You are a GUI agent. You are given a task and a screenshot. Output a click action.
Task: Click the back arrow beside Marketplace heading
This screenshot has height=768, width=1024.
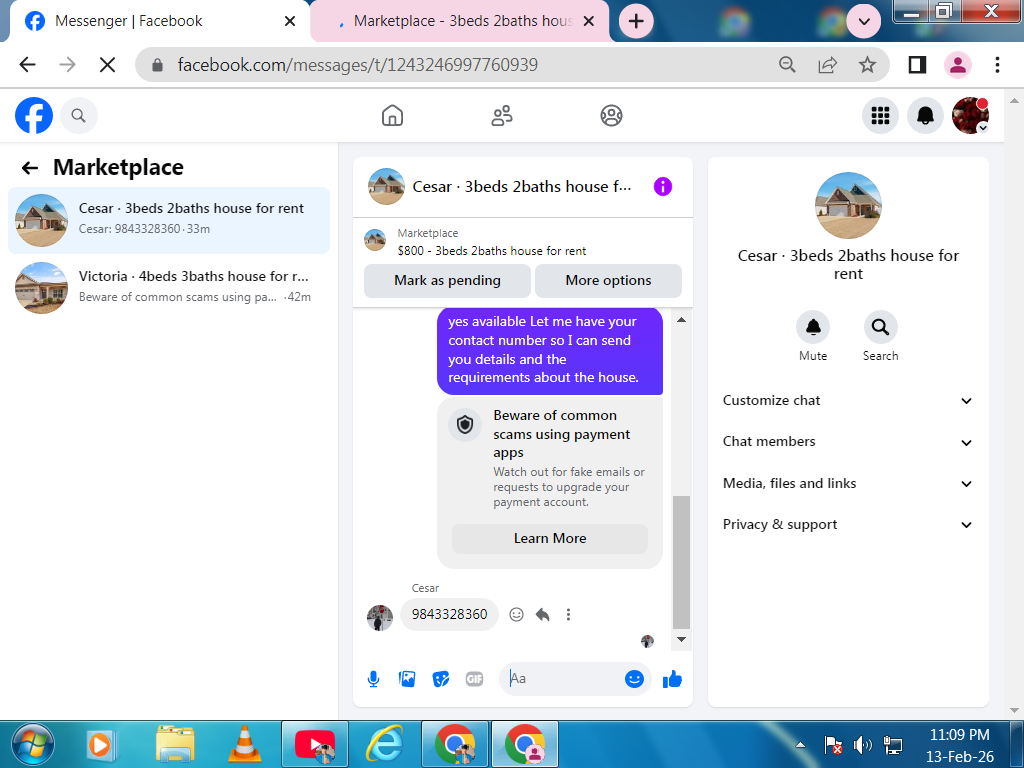[29, 168]
